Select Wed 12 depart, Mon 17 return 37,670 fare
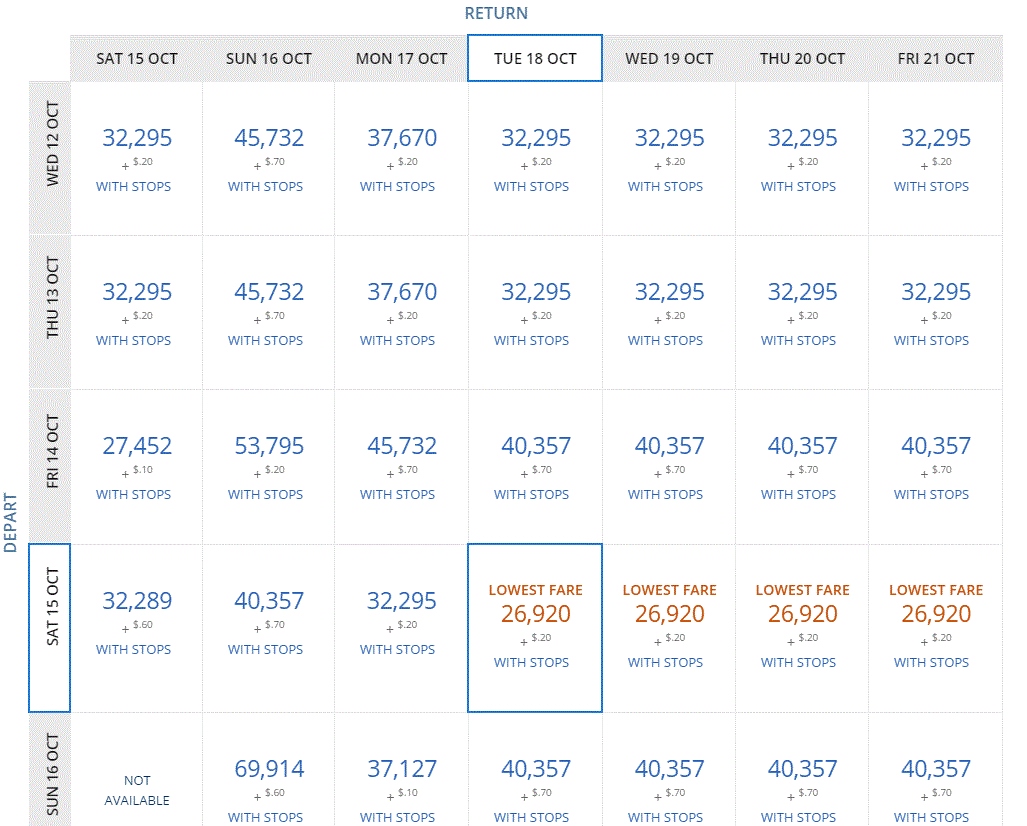 (x=401, y=138)
